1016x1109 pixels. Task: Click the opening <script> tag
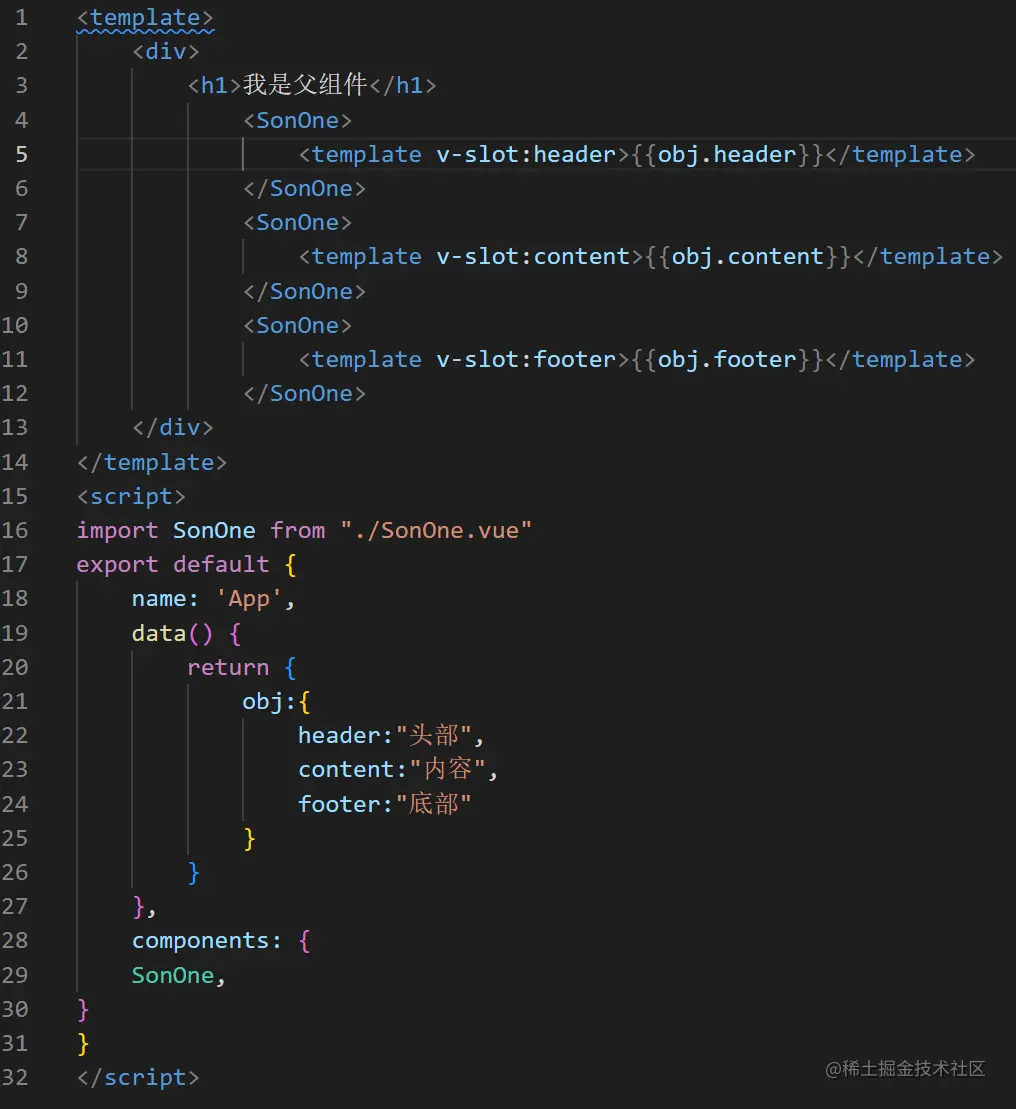131,497
